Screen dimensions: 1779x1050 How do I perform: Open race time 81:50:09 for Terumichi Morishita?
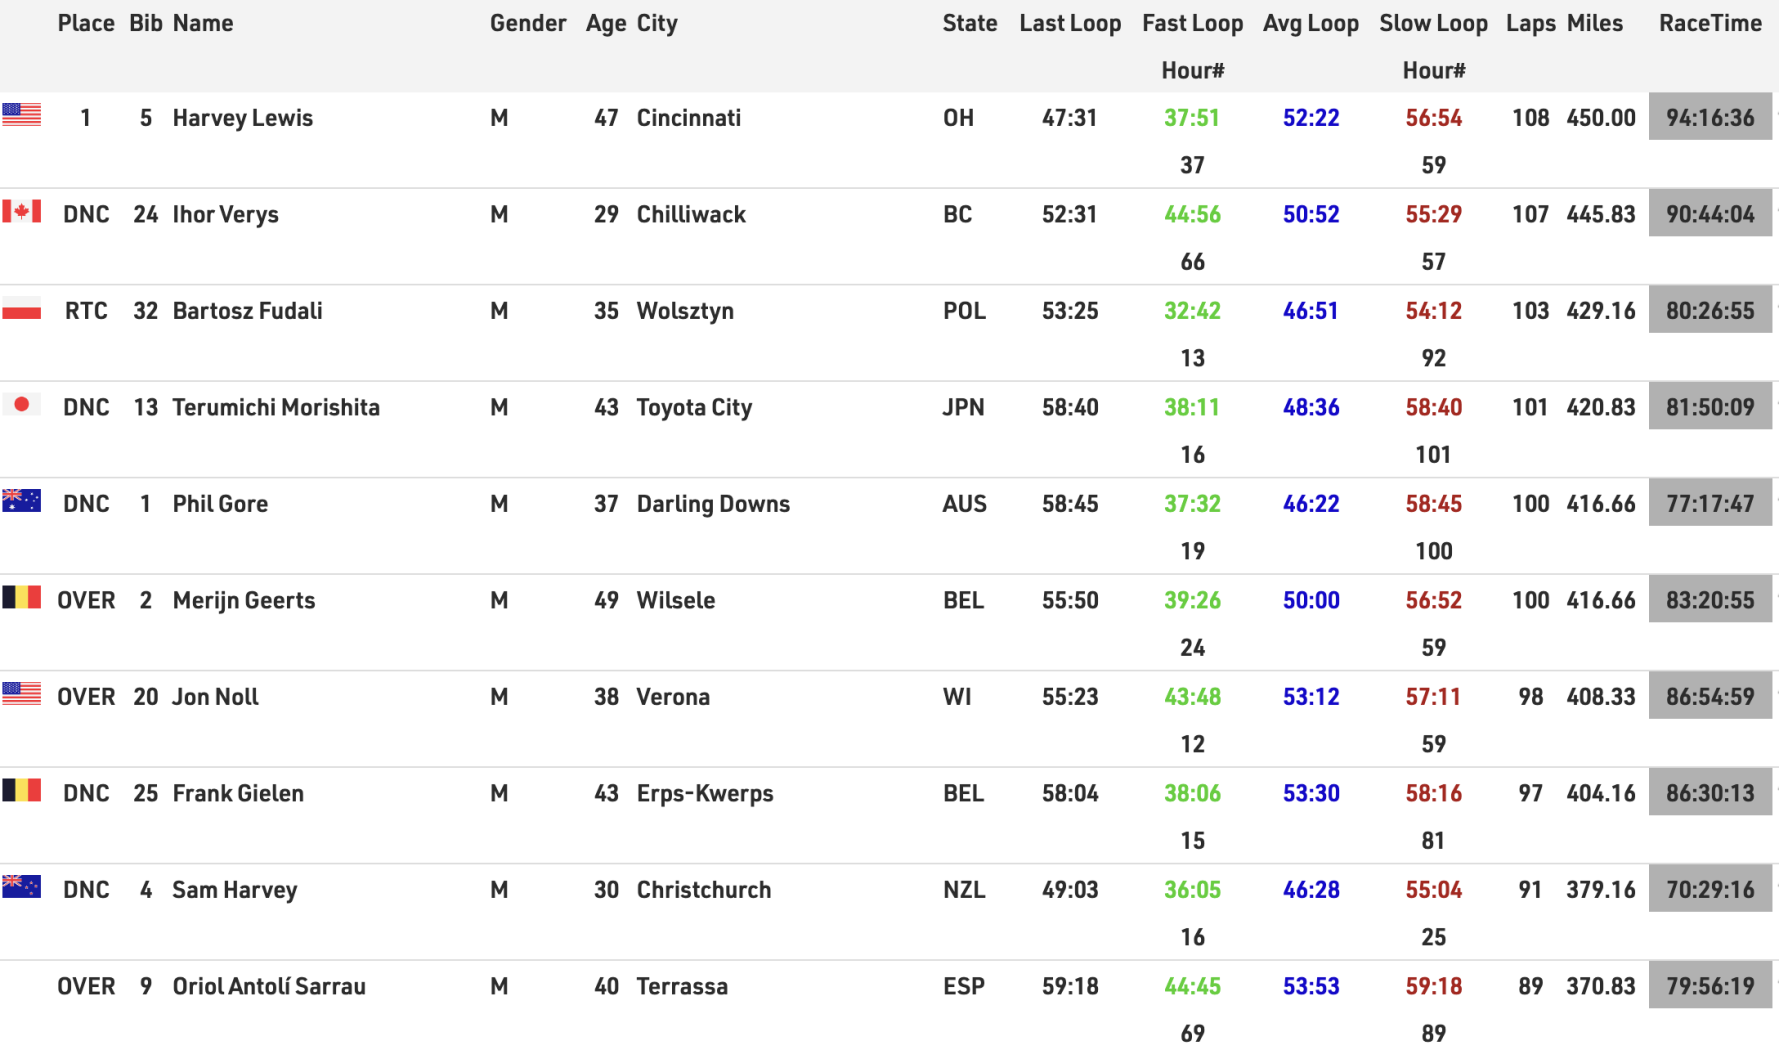click(1710, 406)
